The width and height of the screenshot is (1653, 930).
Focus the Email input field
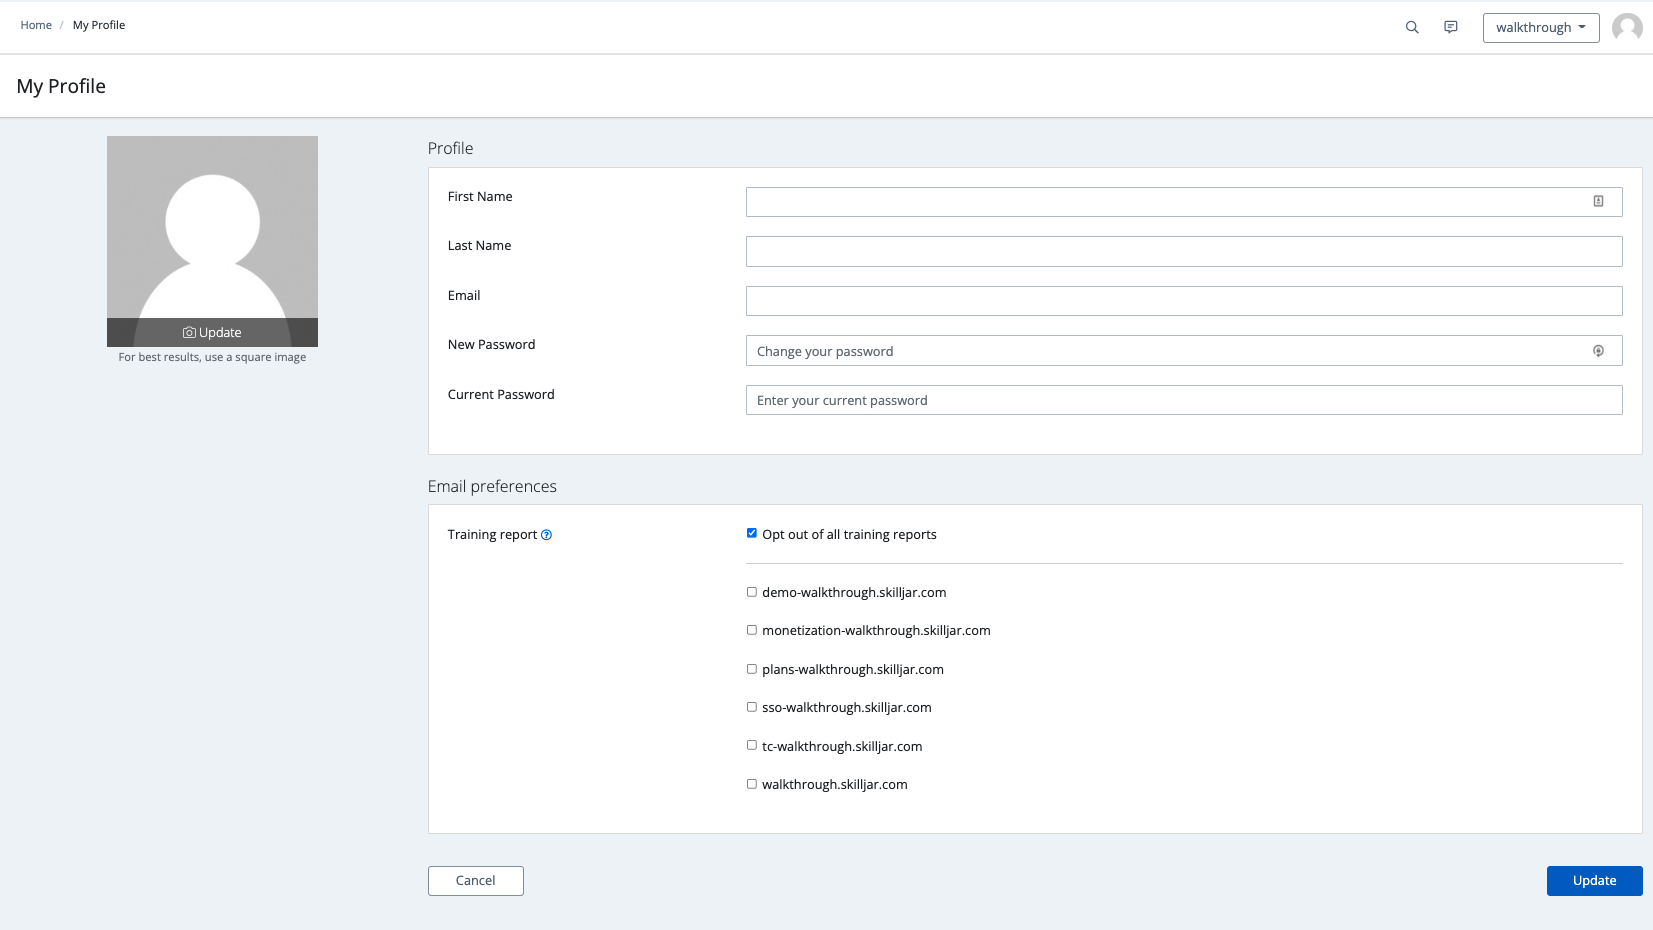(1183, 301)
